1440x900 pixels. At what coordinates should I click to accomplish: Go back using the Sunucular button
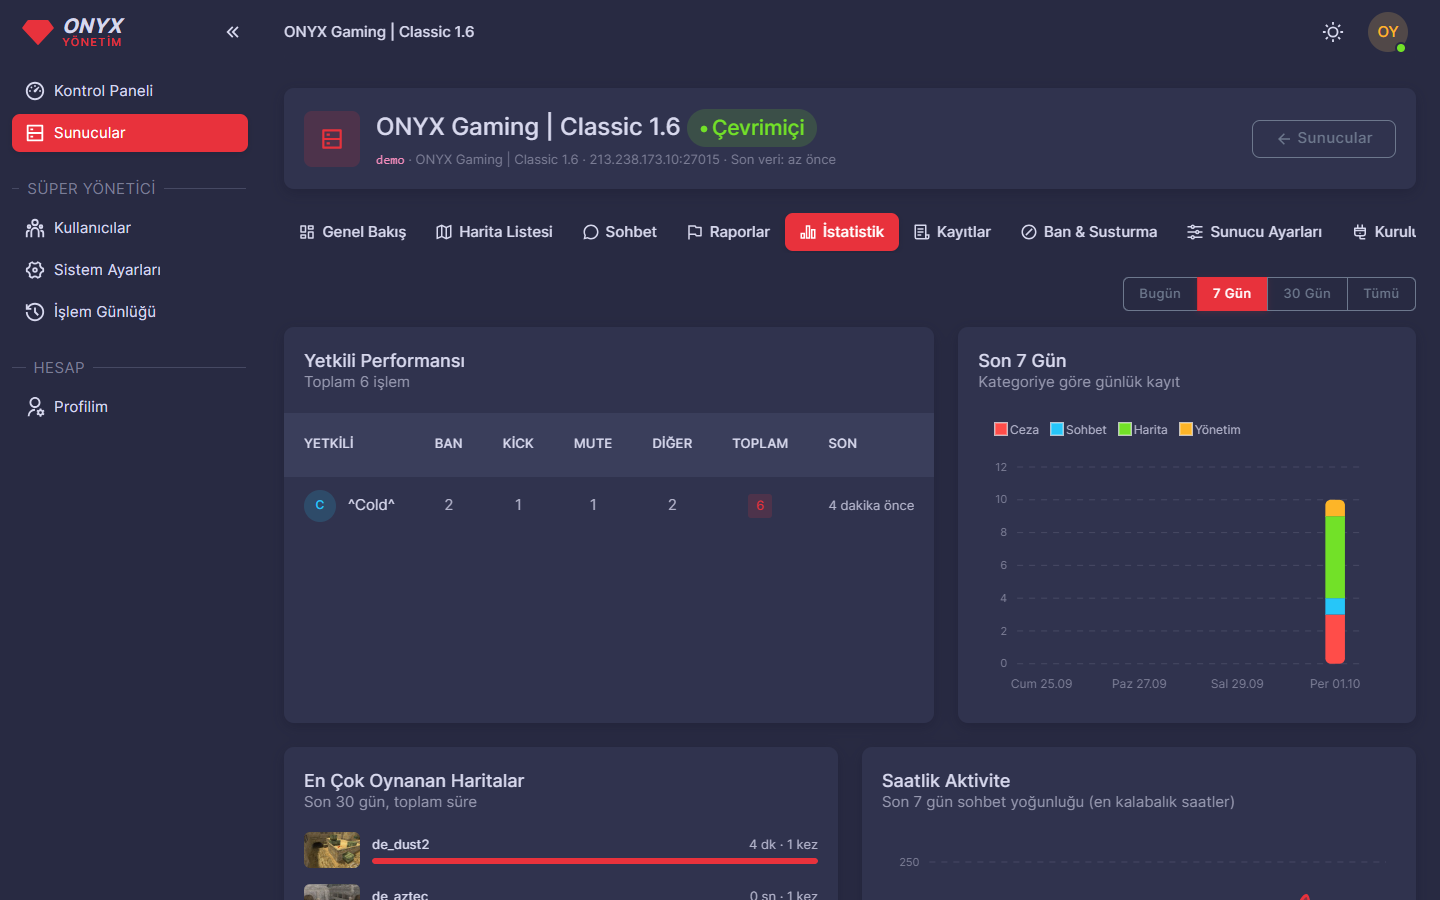coord(1324,139)
